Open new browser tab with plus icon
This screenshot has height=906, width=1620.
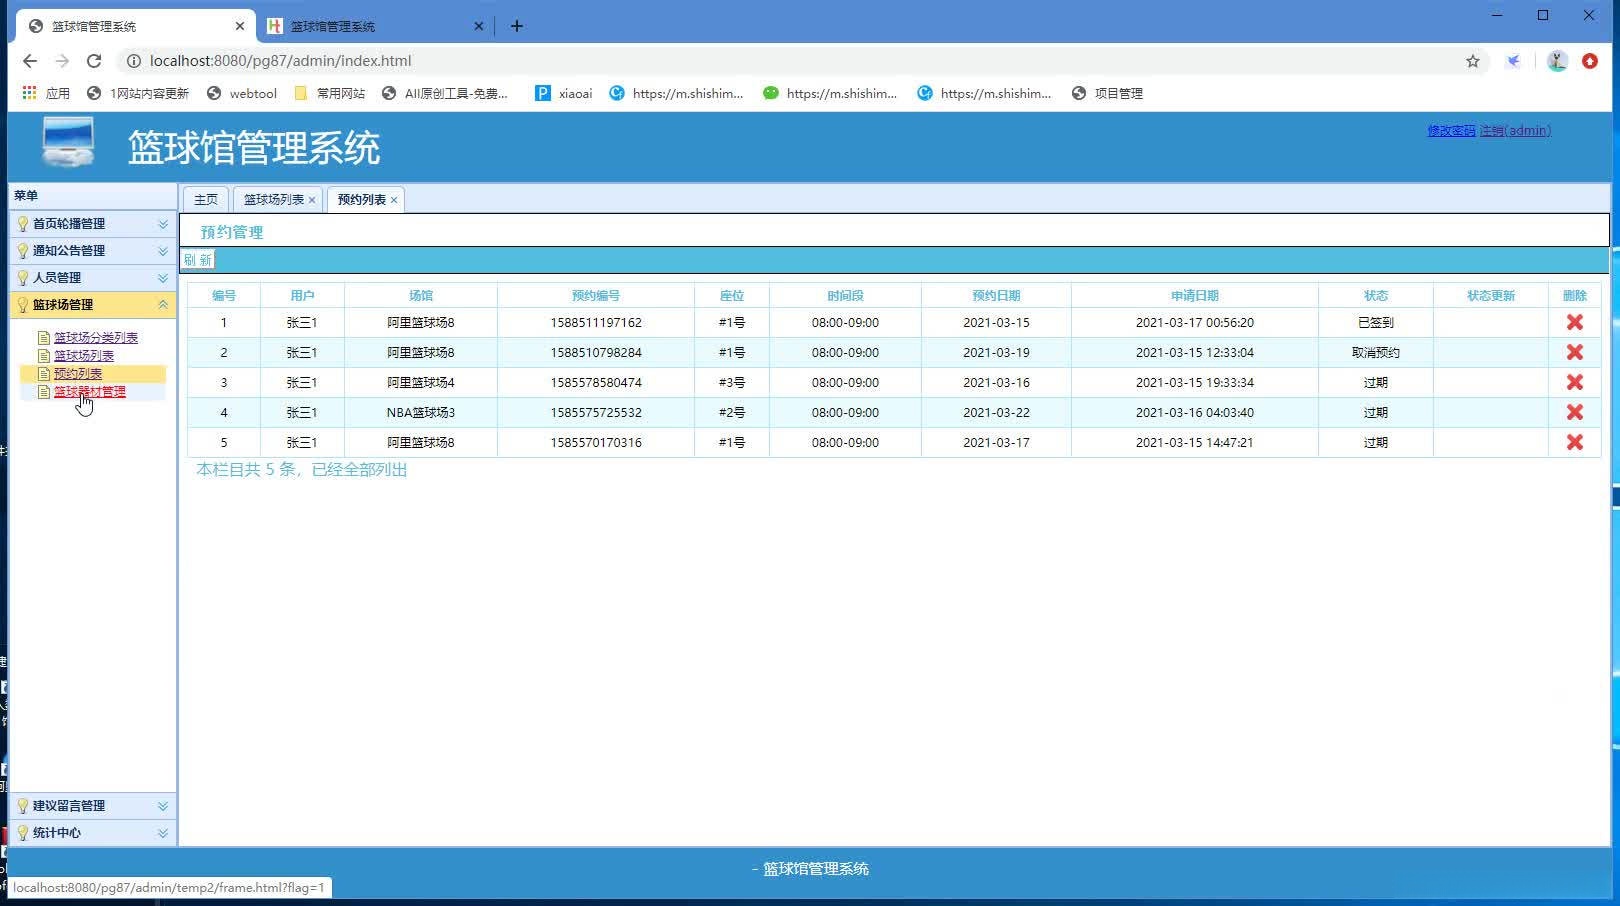517,26
